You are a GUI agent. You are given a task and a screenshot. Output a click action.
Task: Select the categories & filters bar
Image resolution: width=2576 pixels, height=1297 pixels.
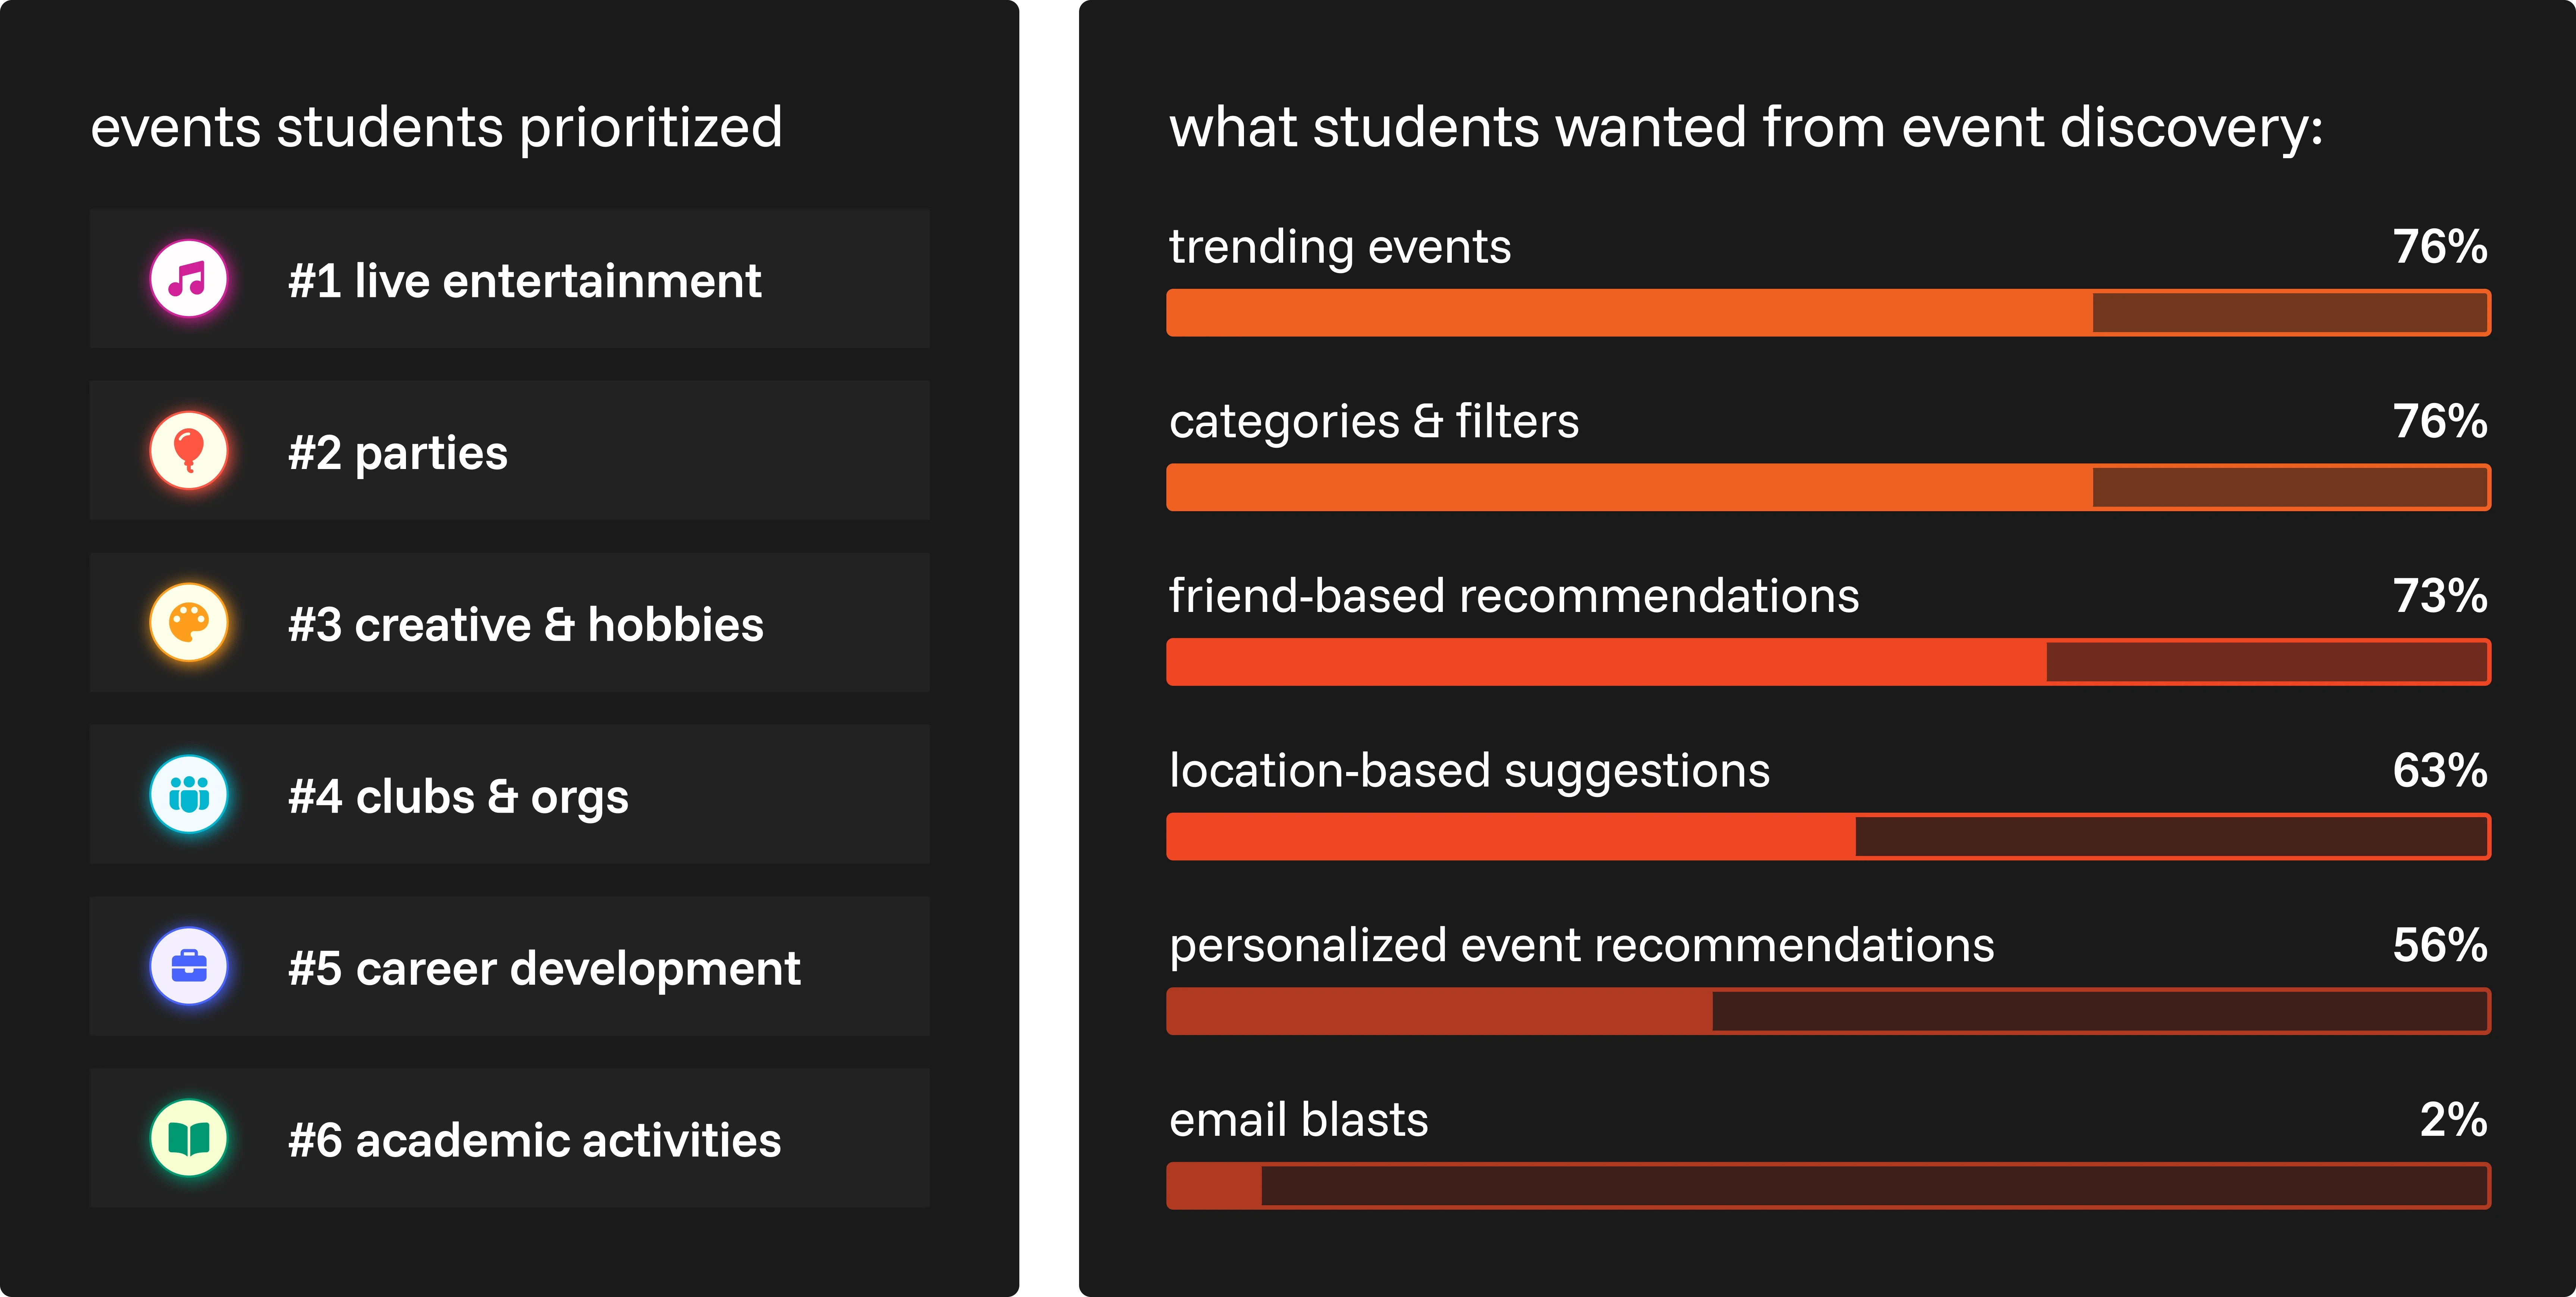click(x=1828, y=487)
